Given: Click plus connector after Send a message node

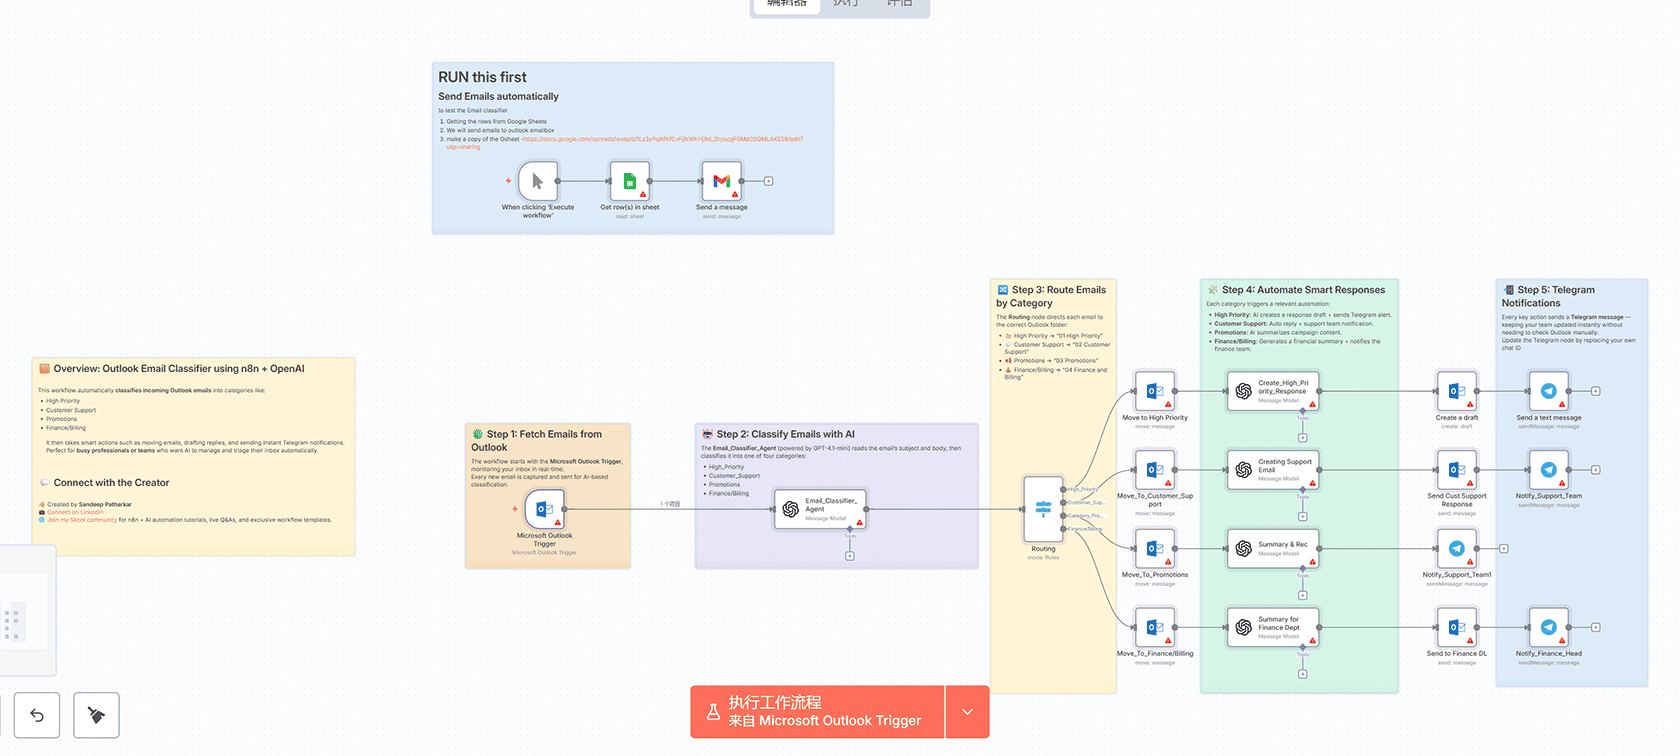Looking at the screenshot, I should [x=768, y=181].
